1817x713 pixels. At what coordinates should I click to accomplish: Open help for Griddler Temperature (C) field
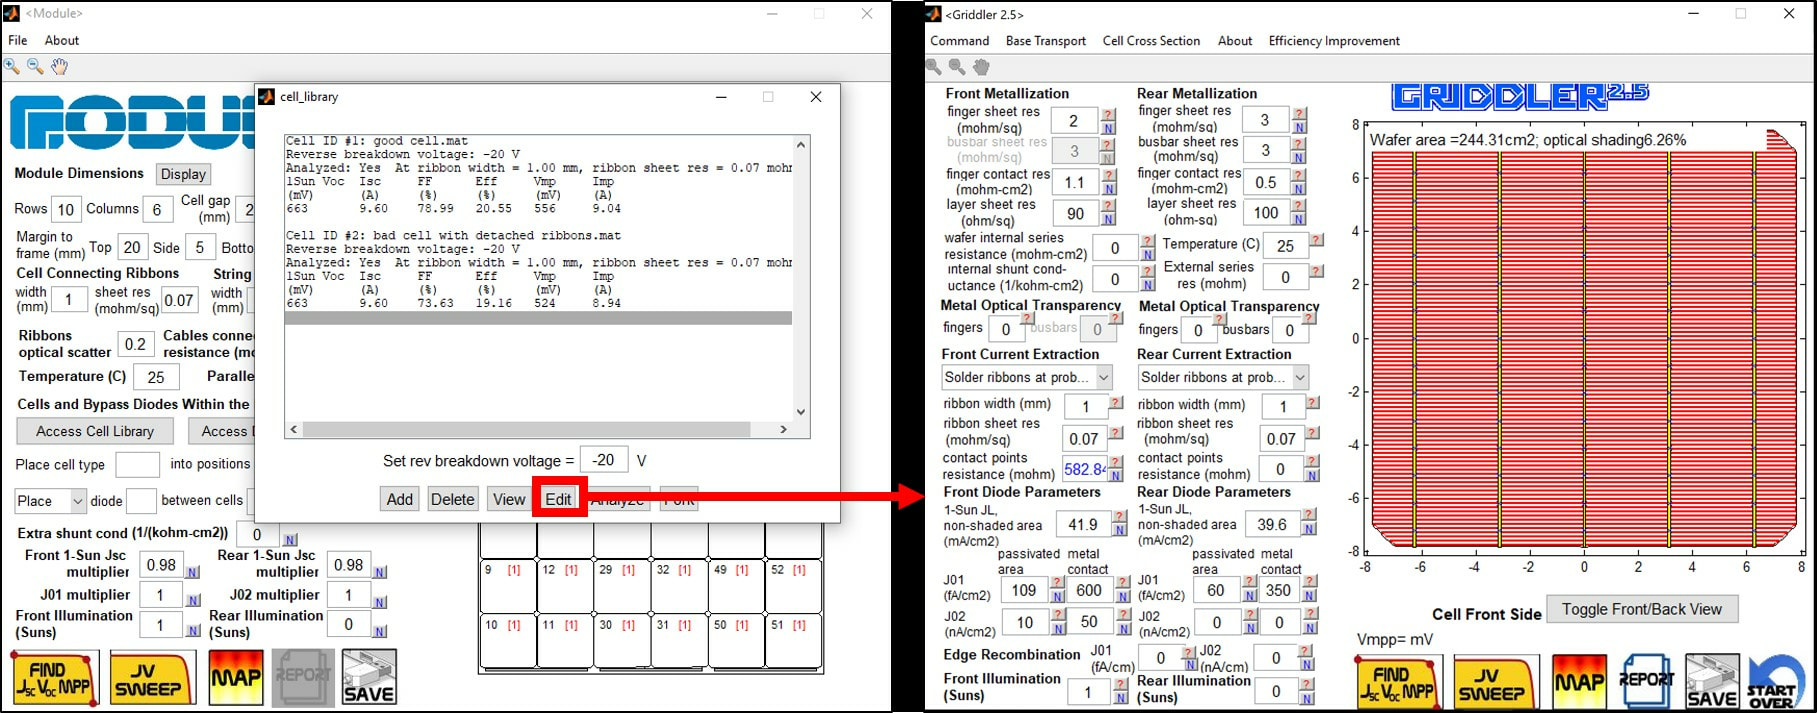pyautogui.click(x=1317, y=240)
